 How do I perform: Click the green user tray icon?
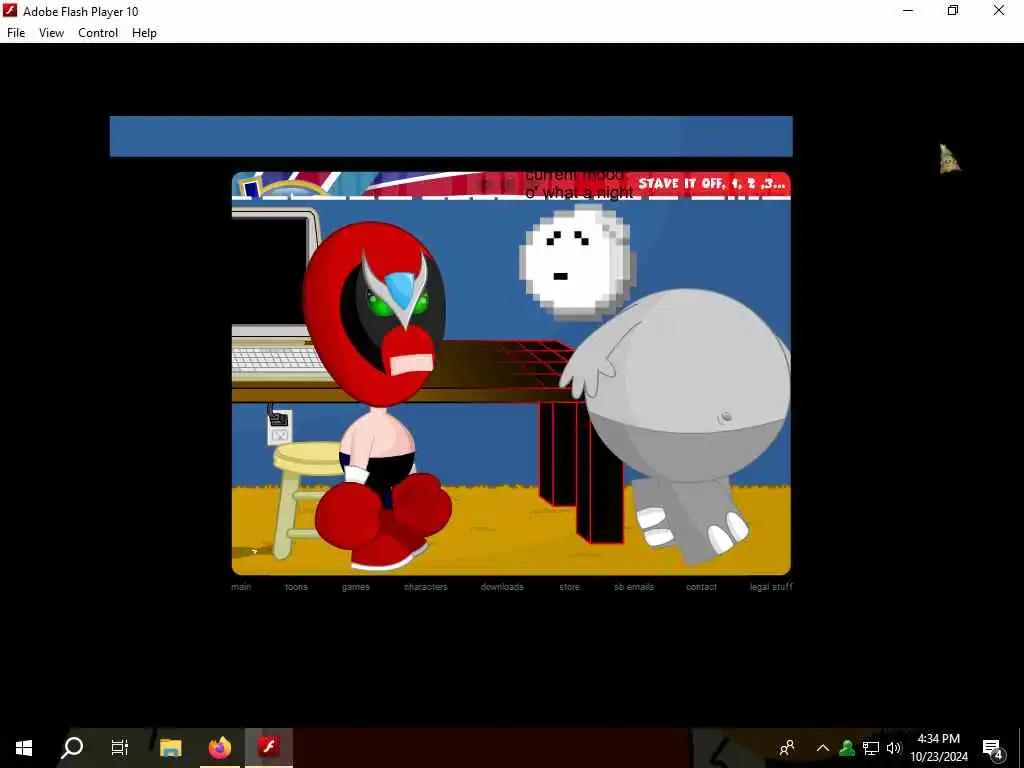(847, 748)
